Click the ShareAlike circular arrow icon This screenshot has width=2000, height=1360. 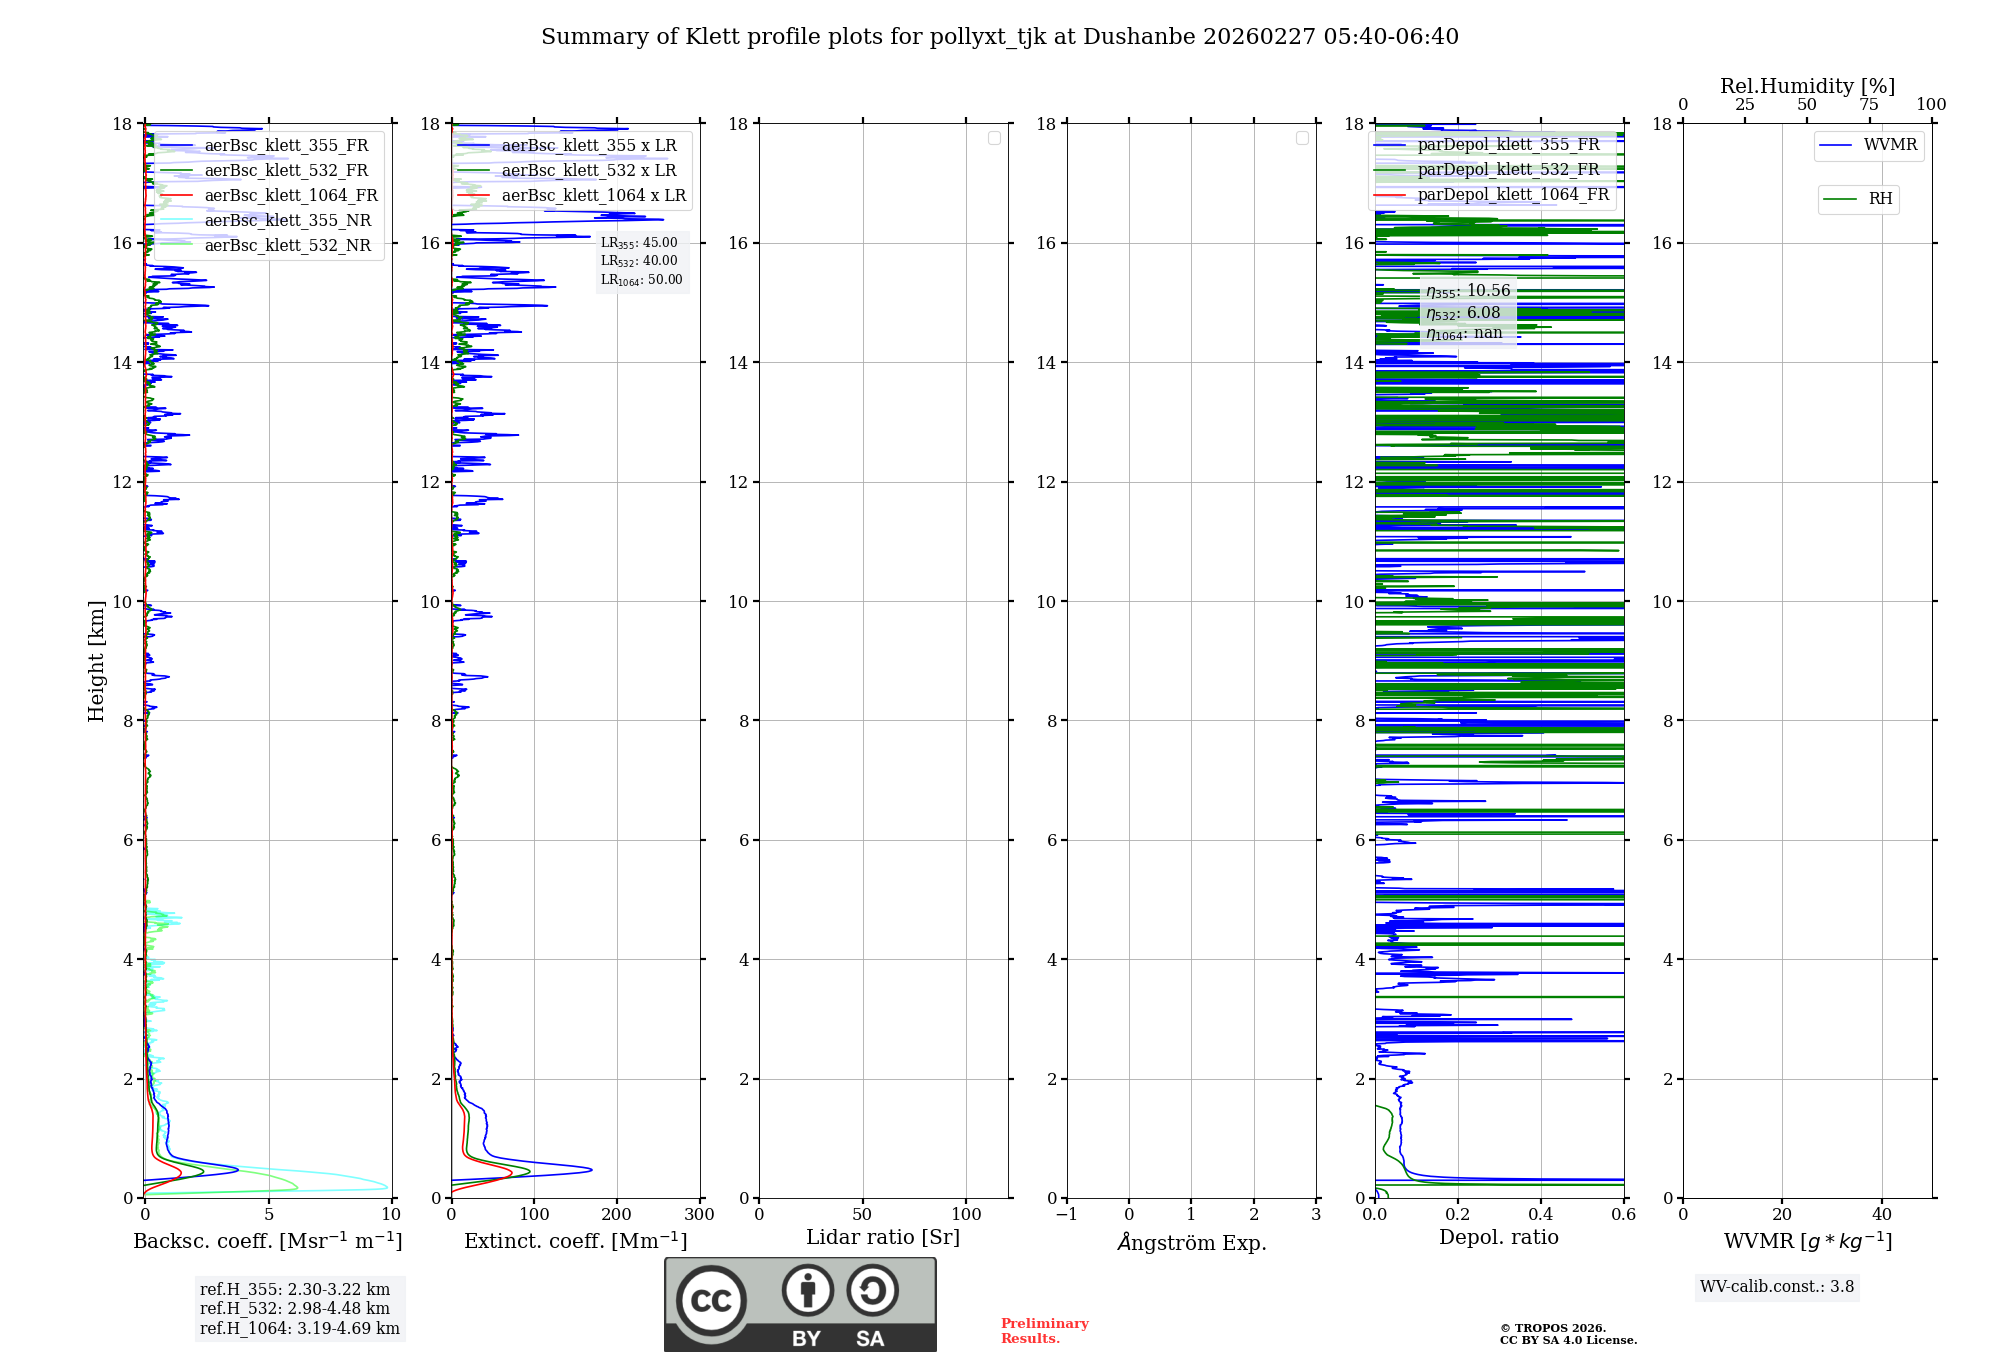(872, 1290)
